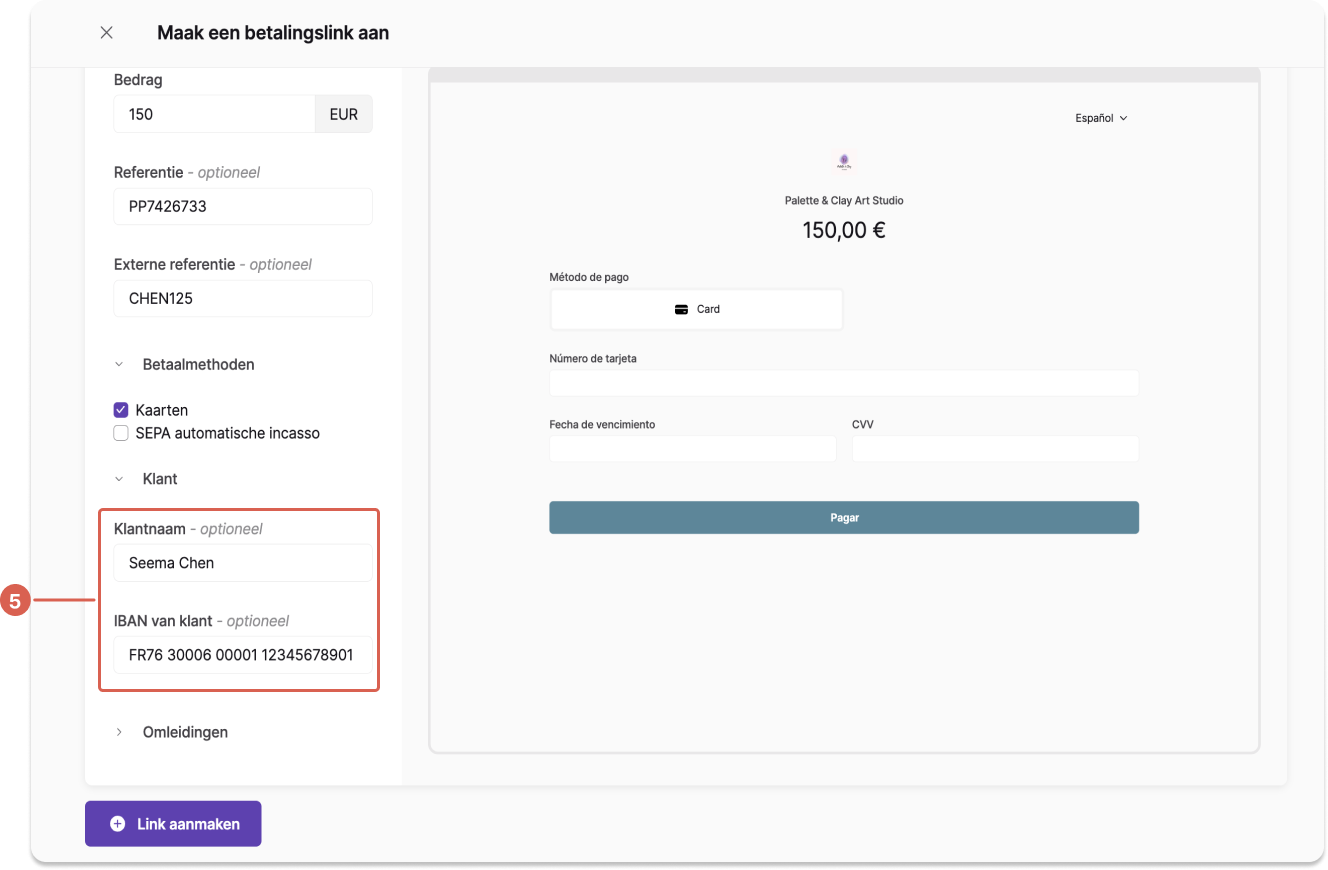Click the CVV input field
The height and width of the screenshot is (870, 1328).
click(995, 449)
